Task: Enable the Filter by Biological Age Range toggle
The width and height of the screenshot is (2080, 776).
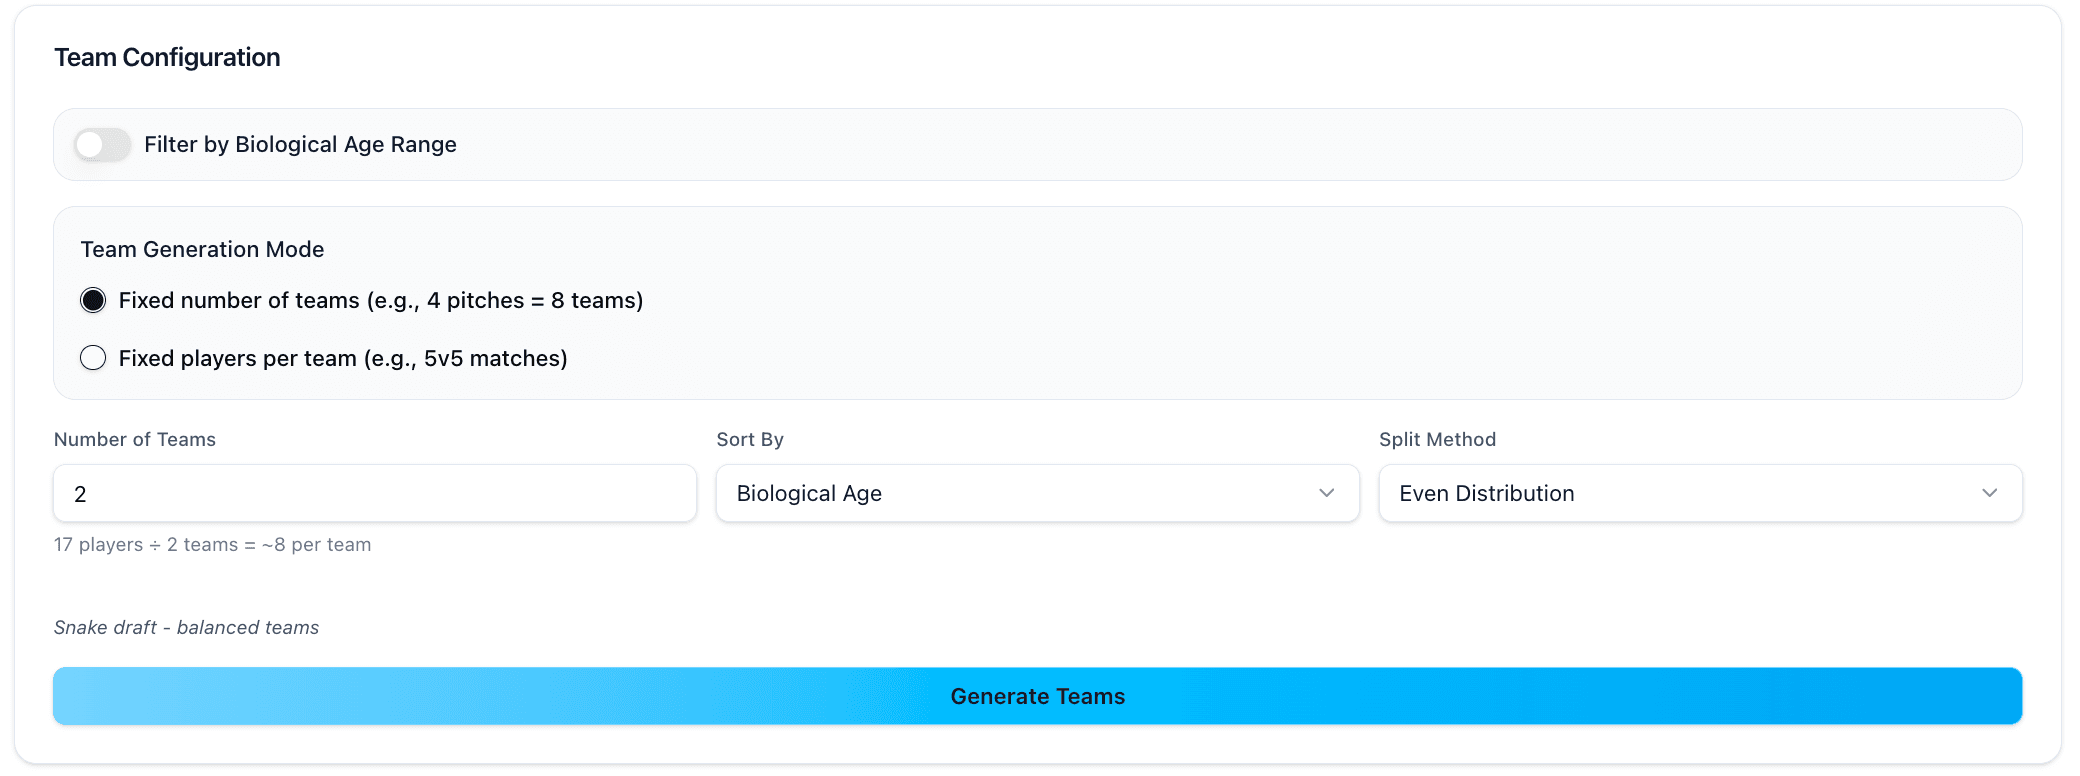Action: [x=101, y=144]
